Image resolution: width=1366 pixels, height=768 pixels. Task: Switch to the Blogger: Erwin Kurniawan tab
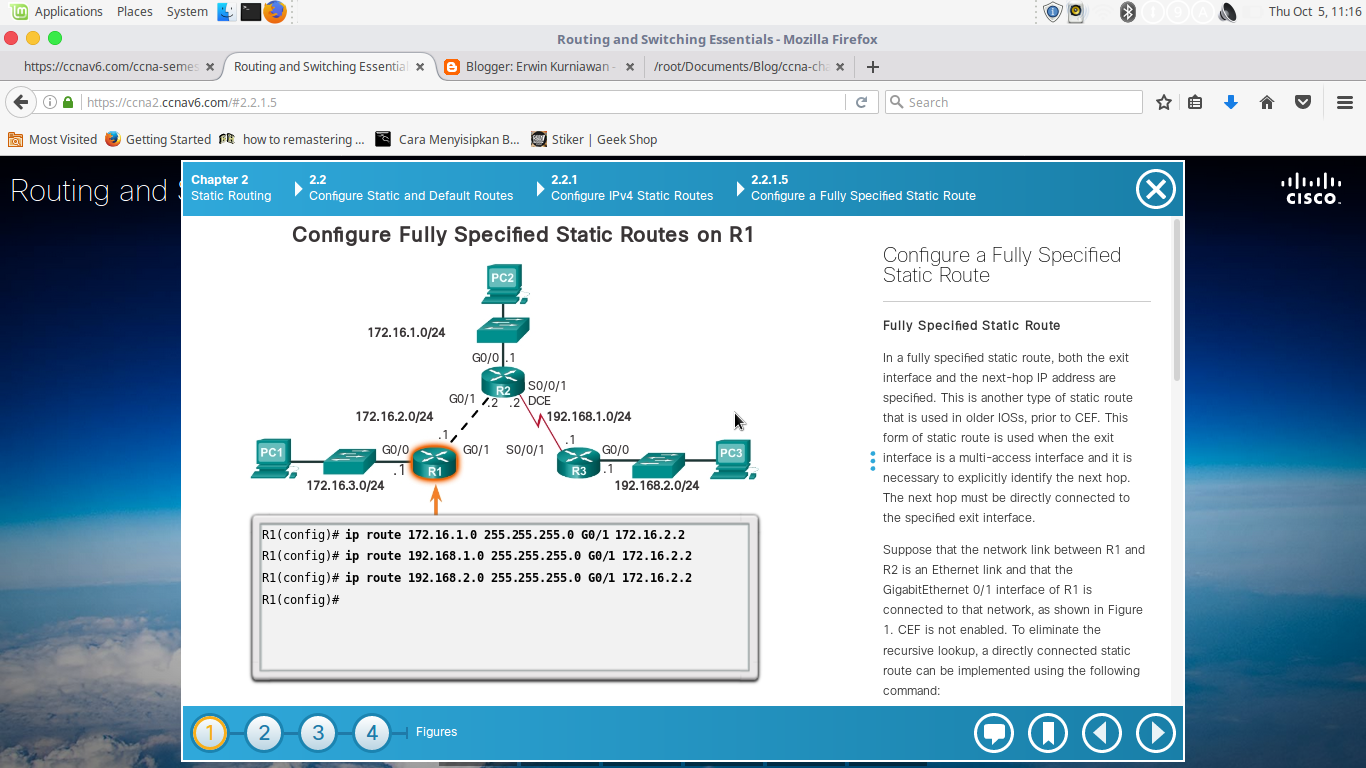pos(533,67)
